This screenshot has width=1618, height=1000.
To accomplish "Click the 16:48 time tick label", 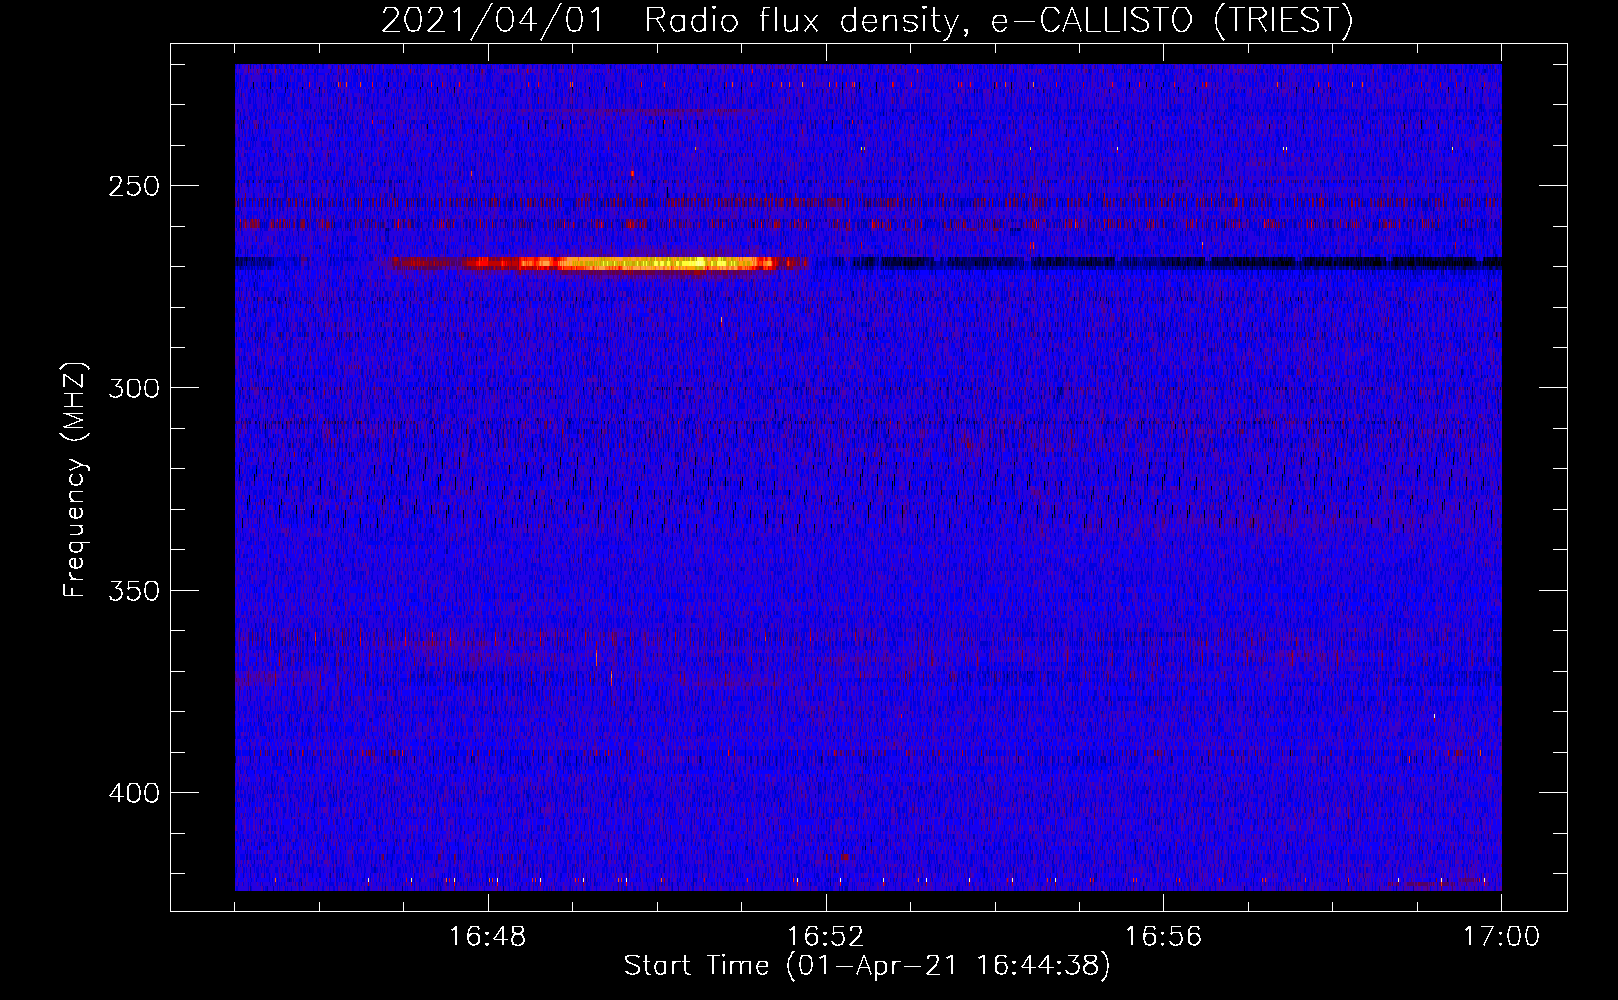I will coord(488,936).
